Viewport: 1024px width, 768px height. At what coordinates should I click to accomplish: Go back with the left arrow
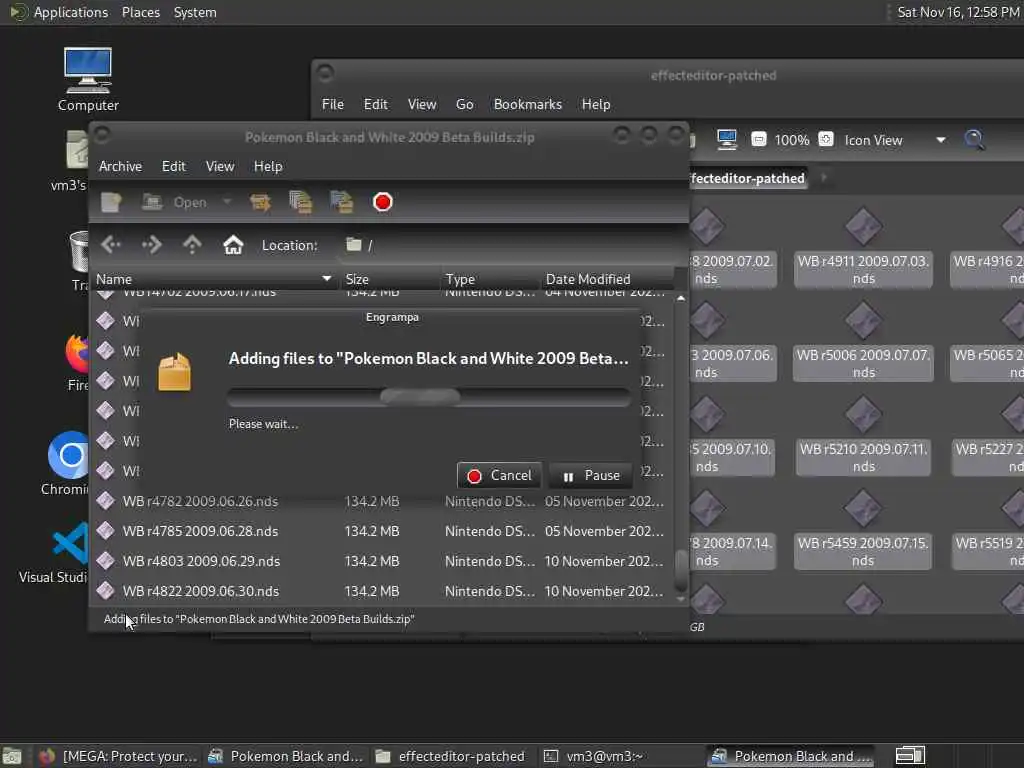[x=111, y=245]
